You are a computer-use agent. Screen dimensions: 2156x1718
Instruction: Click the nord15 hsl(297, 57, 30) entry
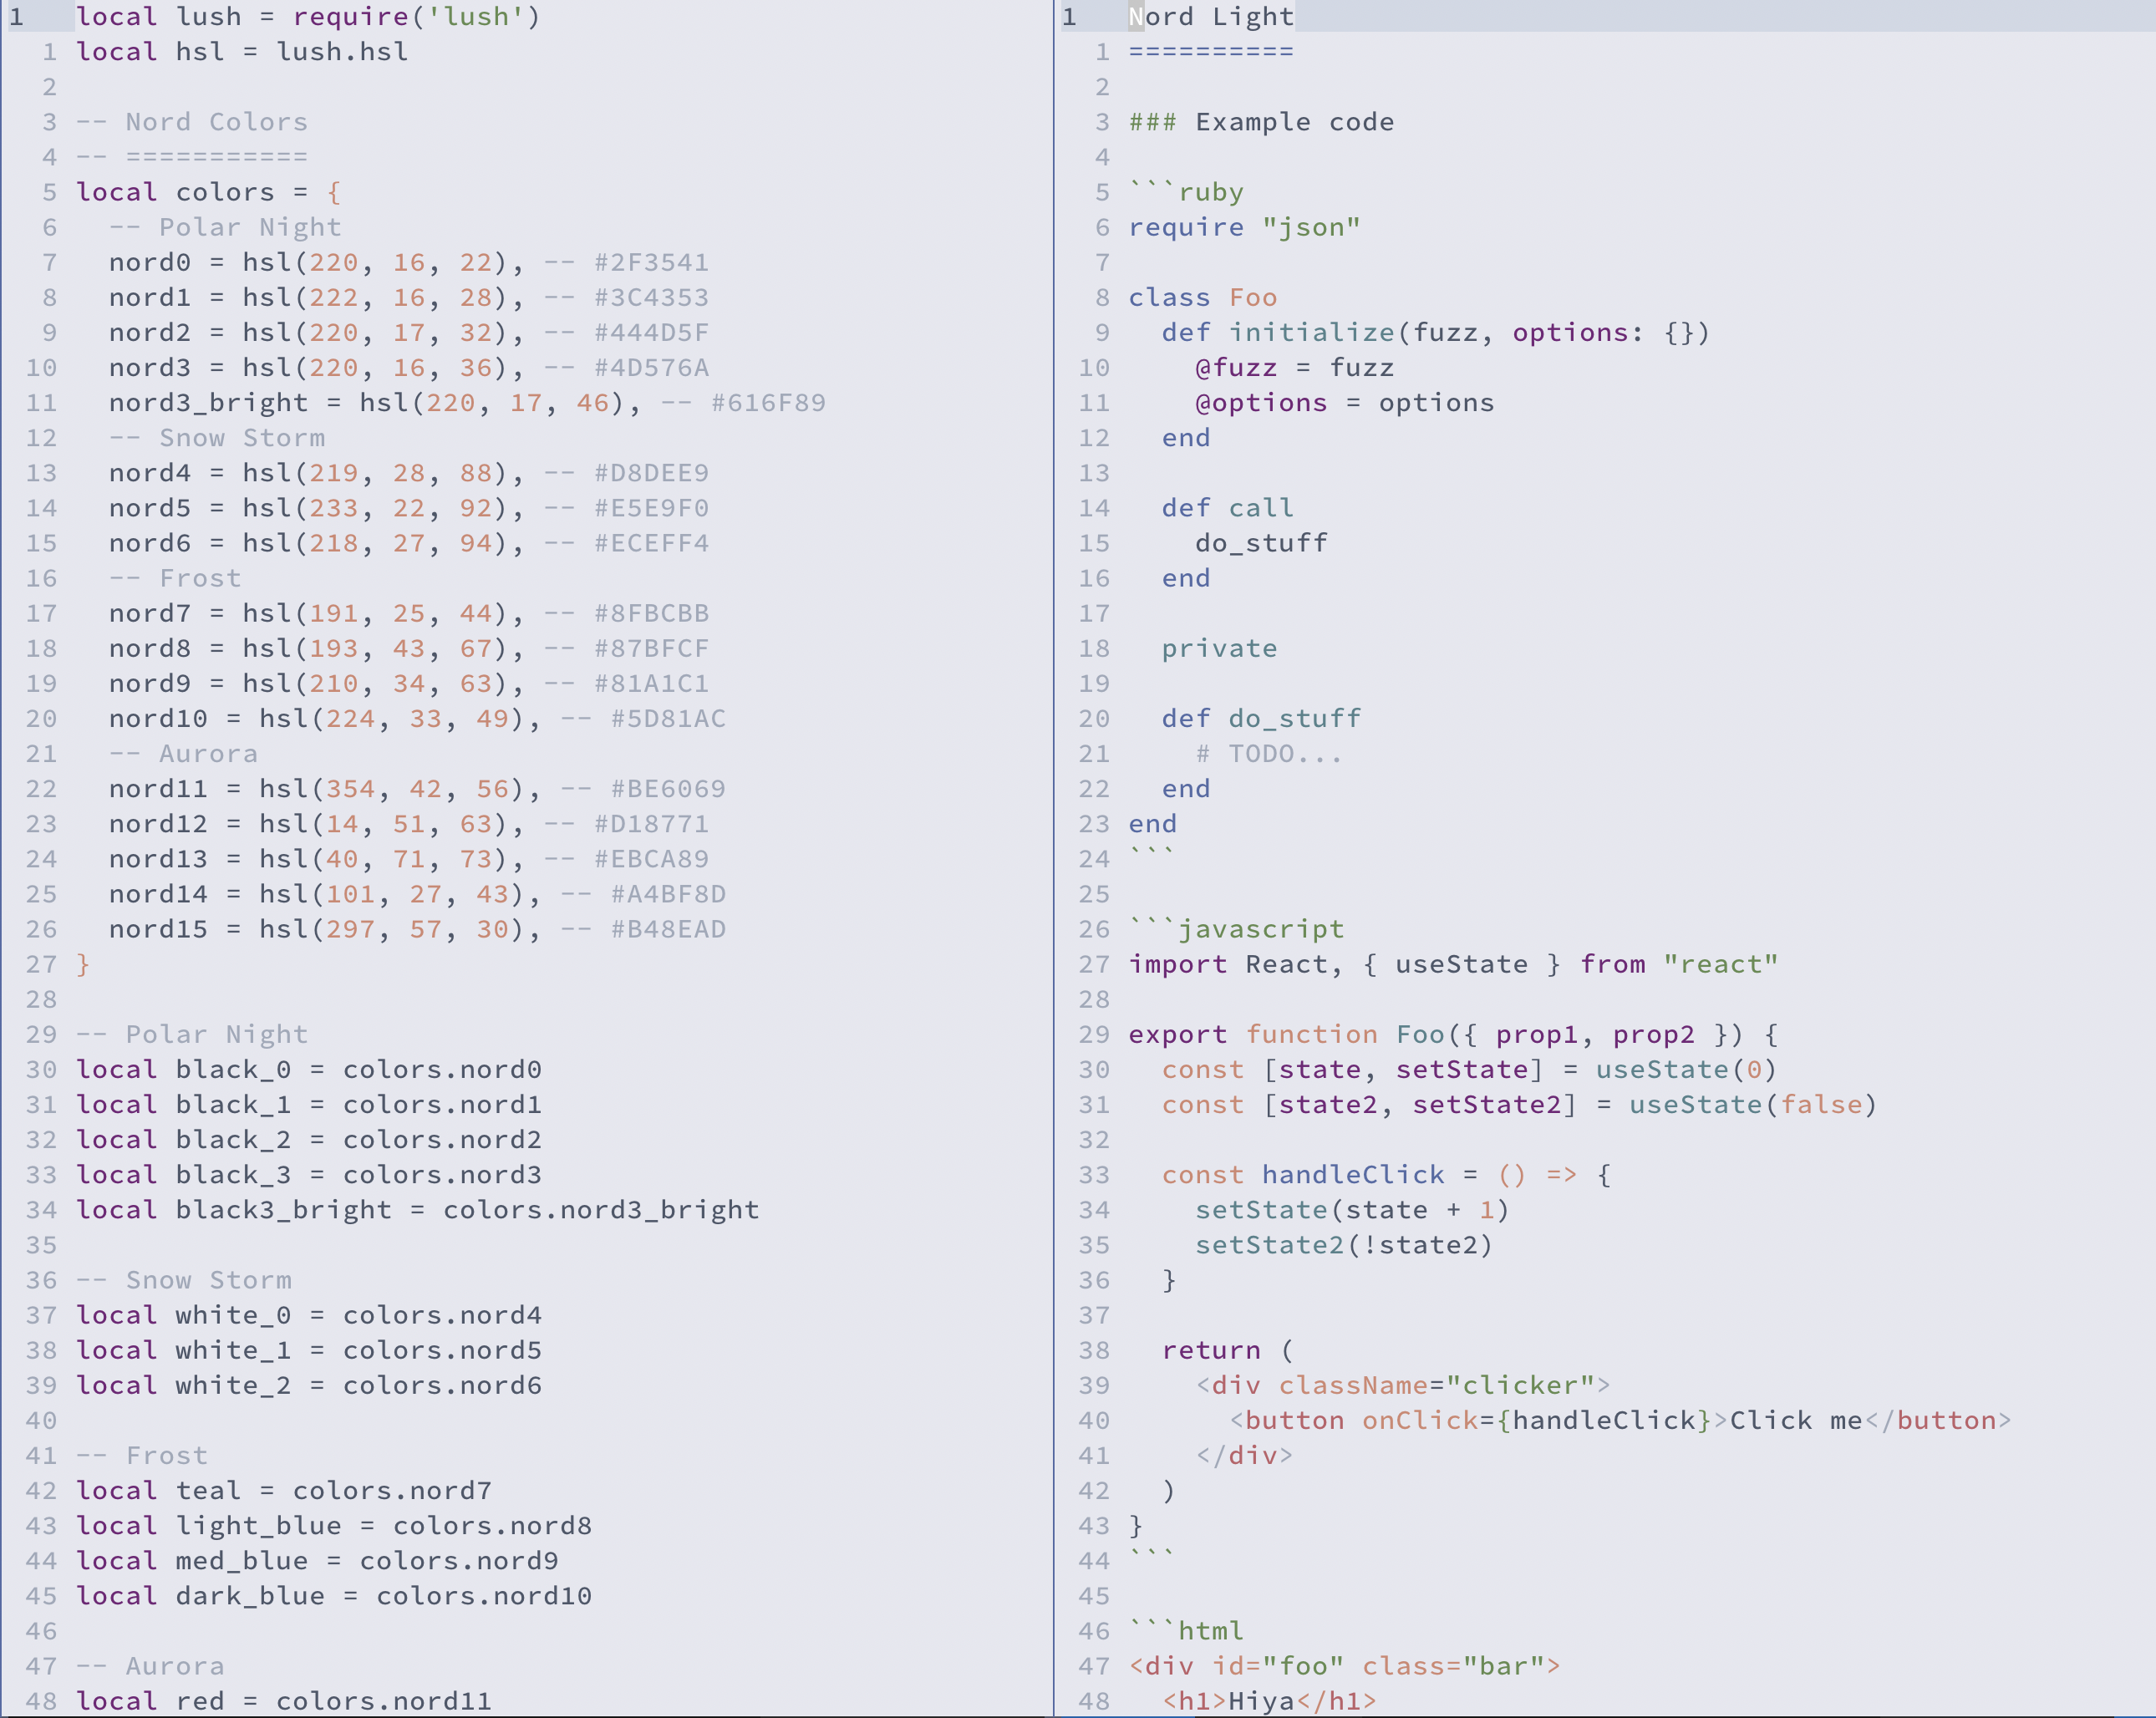click(x=315, y=929)
